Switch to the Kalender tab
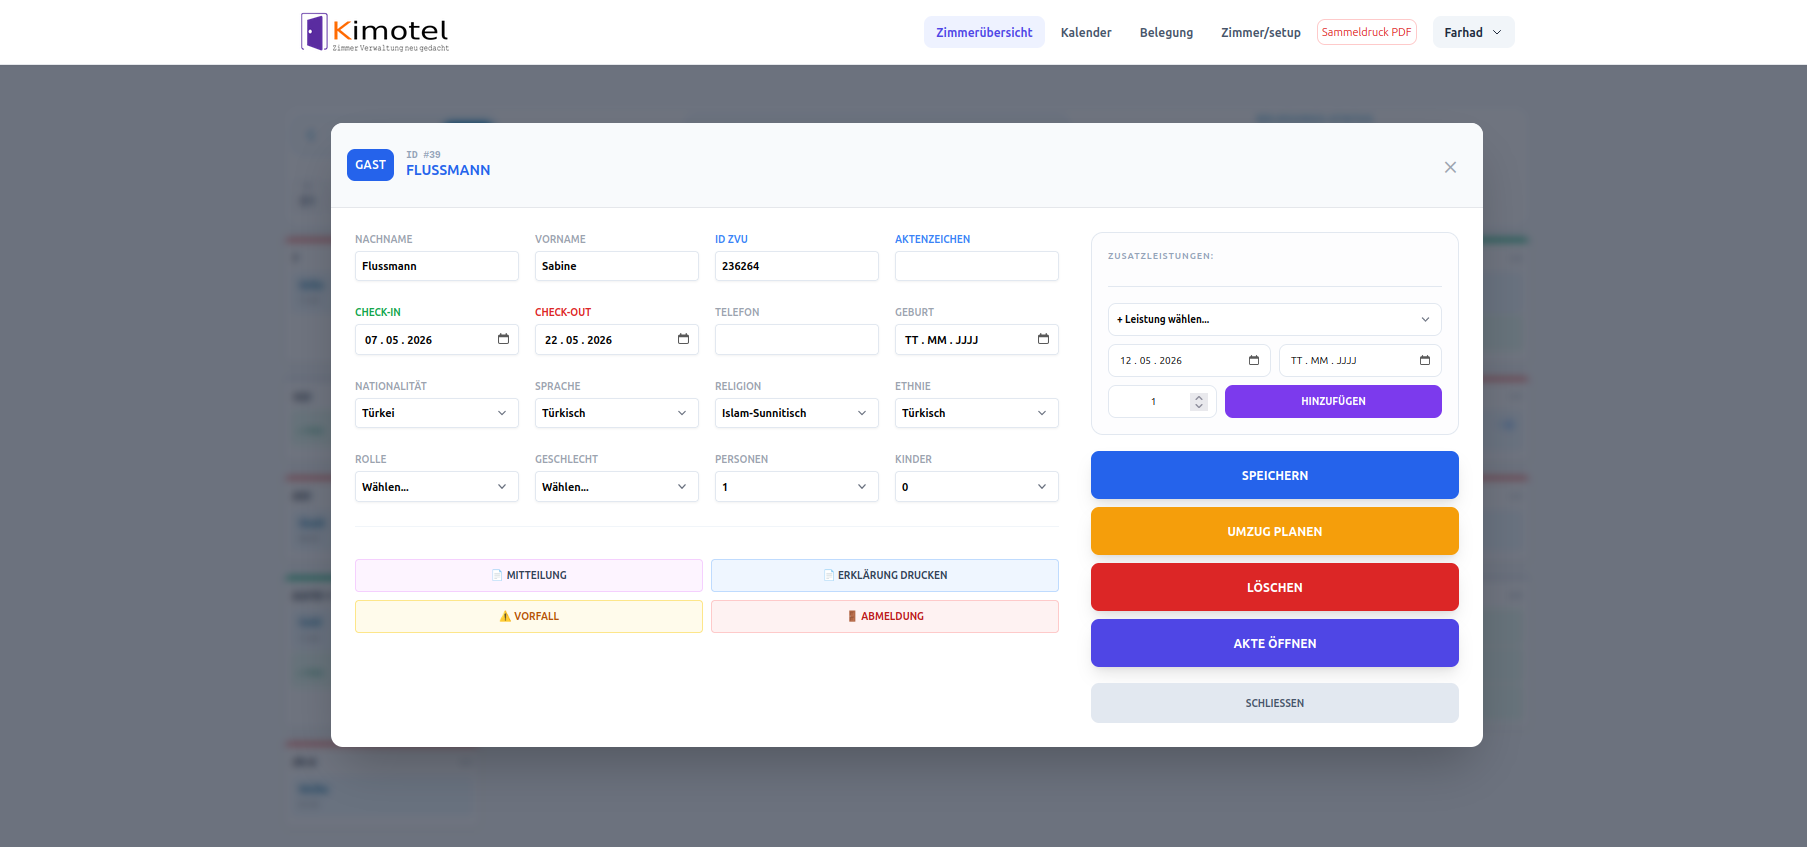The width and height of the screenshot is (1807, 847). [1086, 32]
